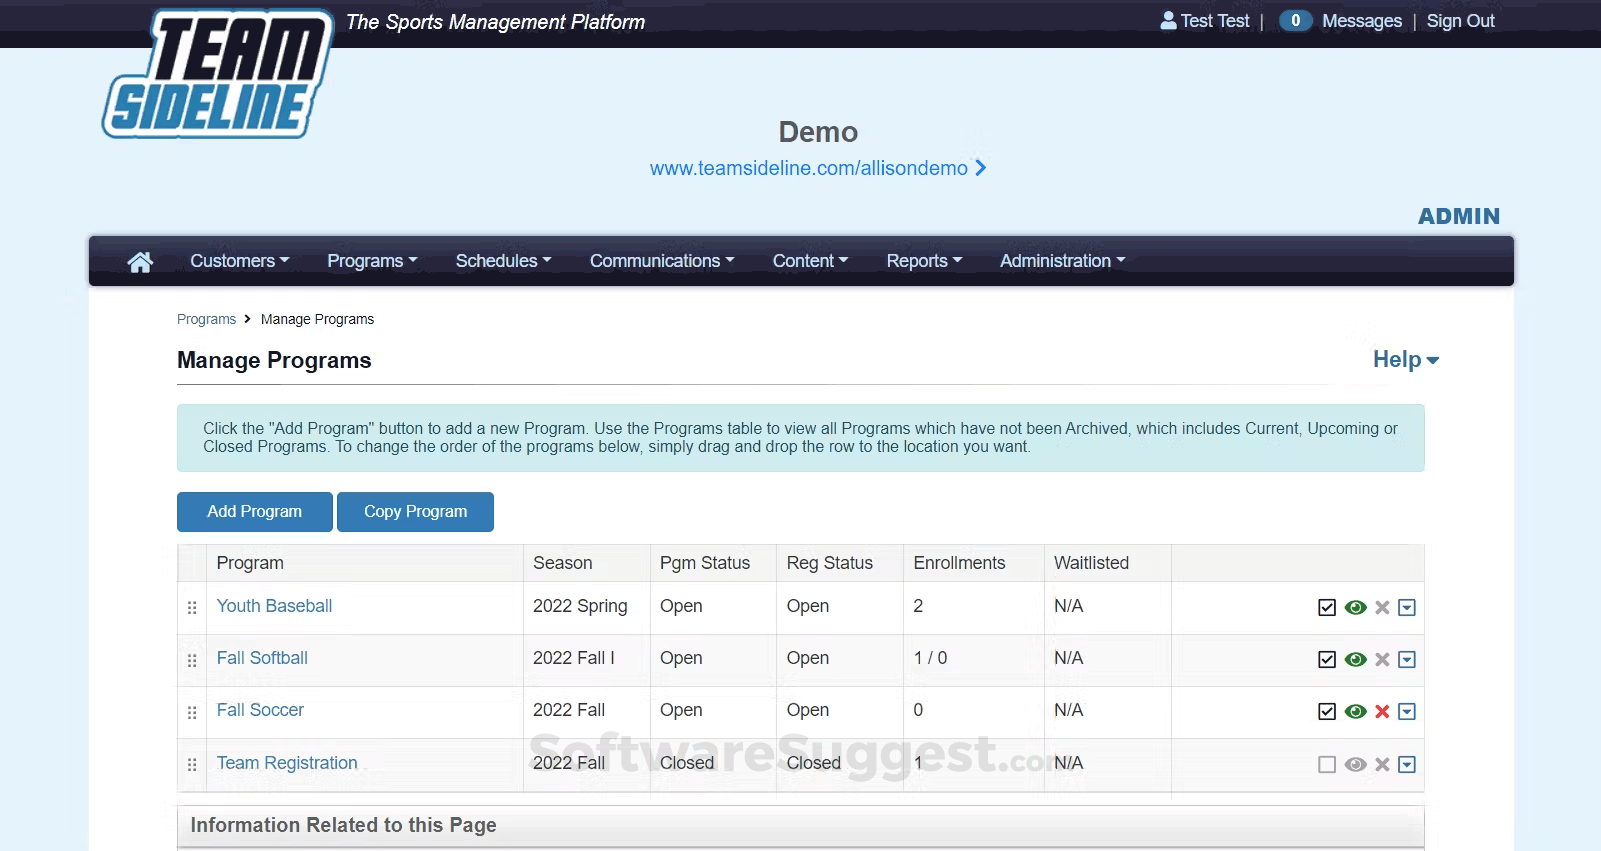The width and height of the screenshot is (1601, 851).
Task: Open the action dropdown for Team Registration row
Action: (x=1407, y=765)
